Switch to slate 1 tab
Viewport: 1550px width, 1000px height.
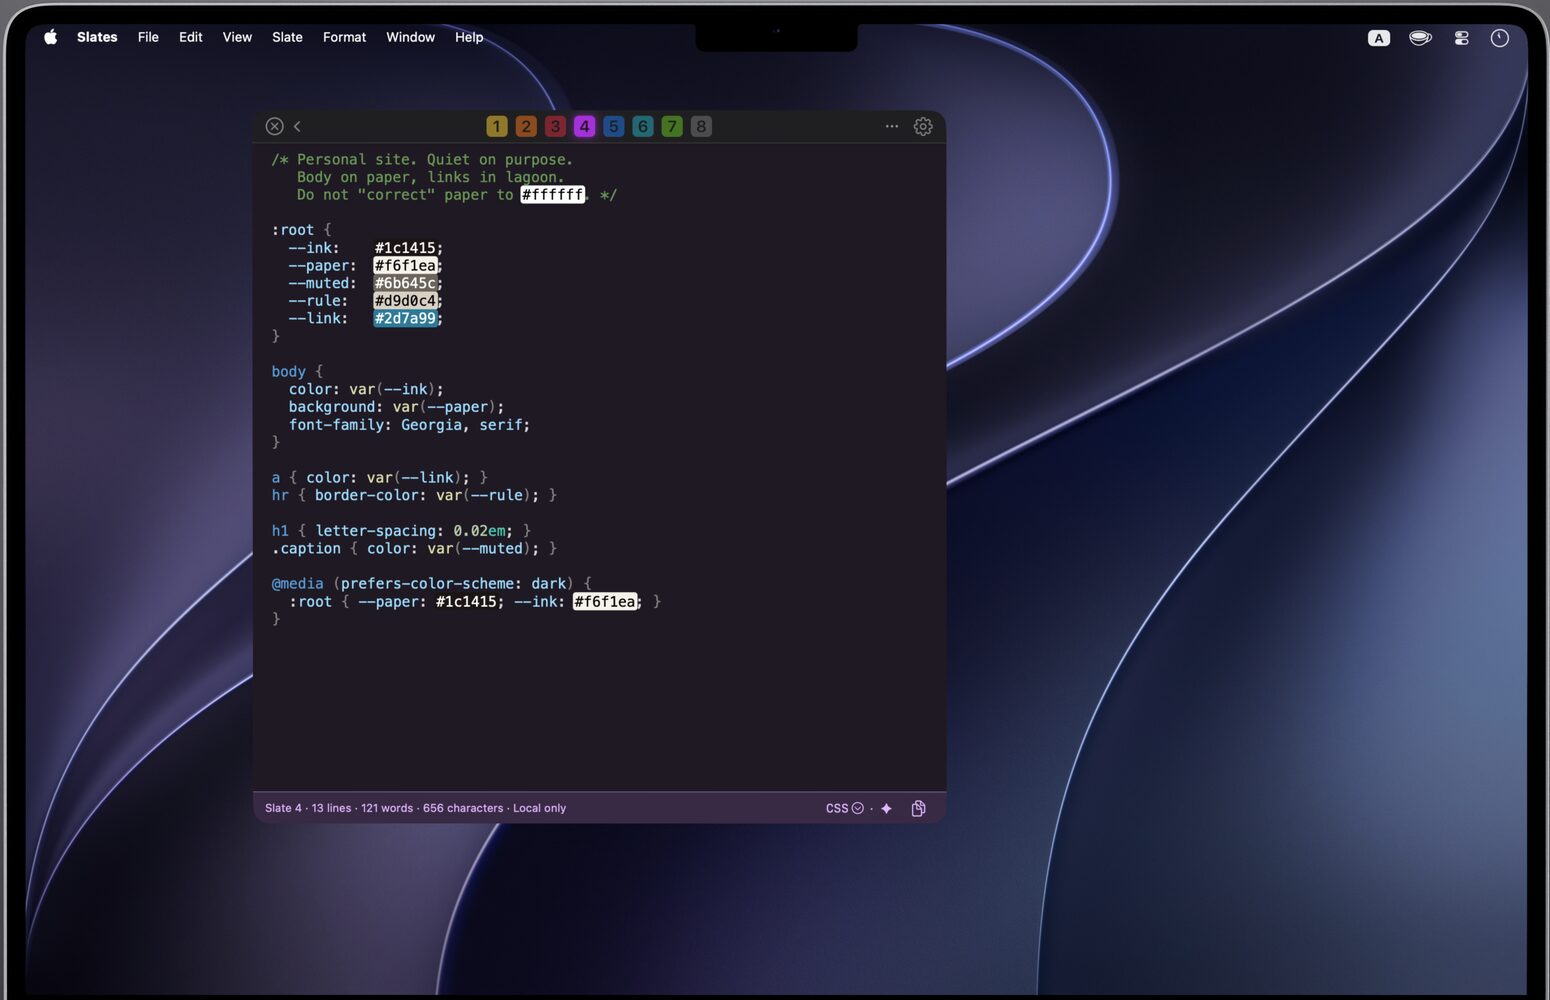point(497,126)
